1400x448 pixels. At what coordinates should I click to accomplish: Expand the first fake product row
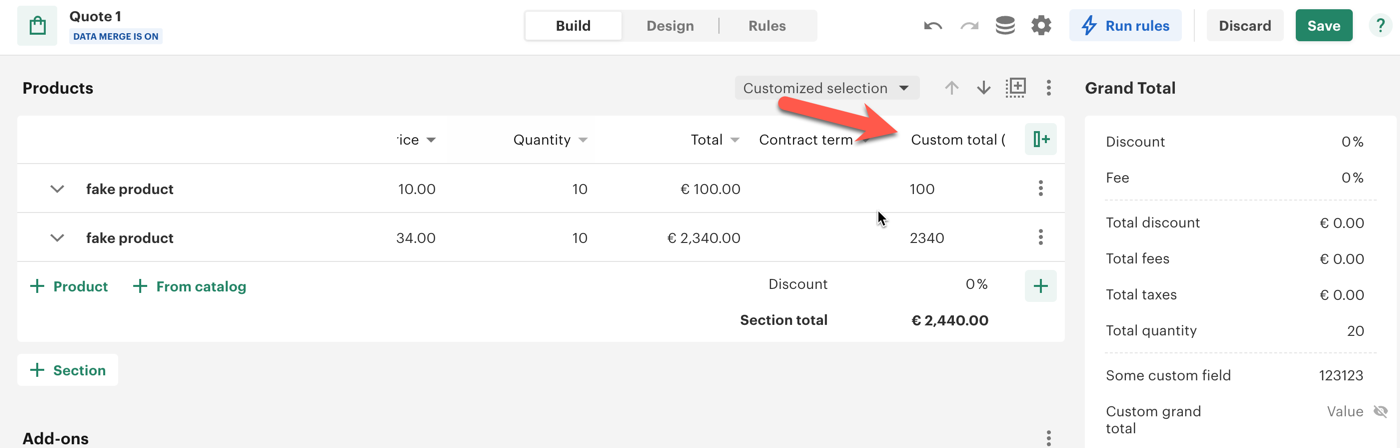pyautogui.click(x=57, y=189)
